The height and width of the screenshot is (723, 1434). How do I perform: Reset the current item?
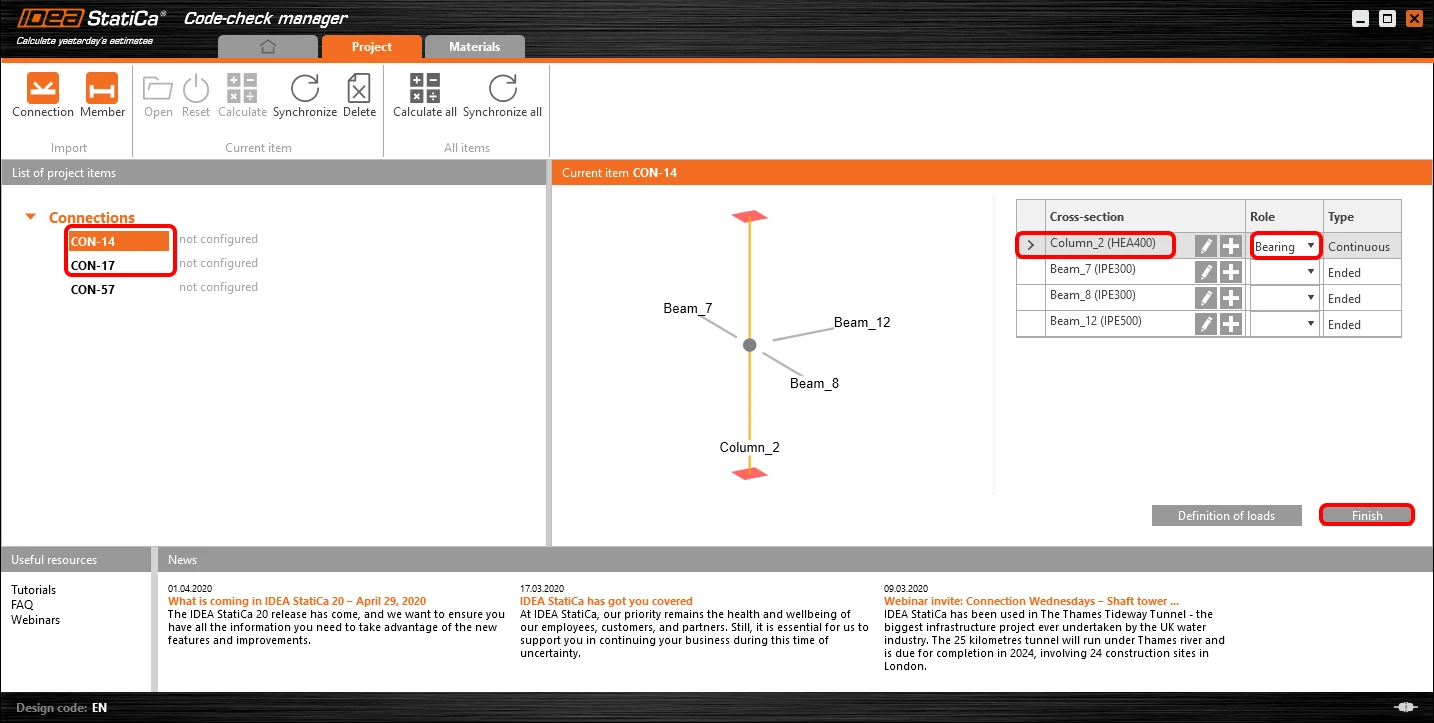tap(196, 96)
